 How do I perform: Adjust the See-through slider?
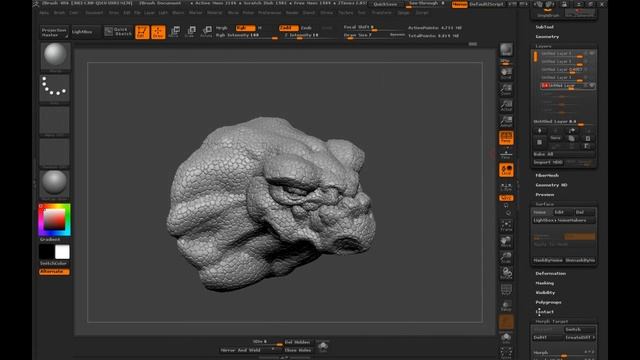point(427,4)
